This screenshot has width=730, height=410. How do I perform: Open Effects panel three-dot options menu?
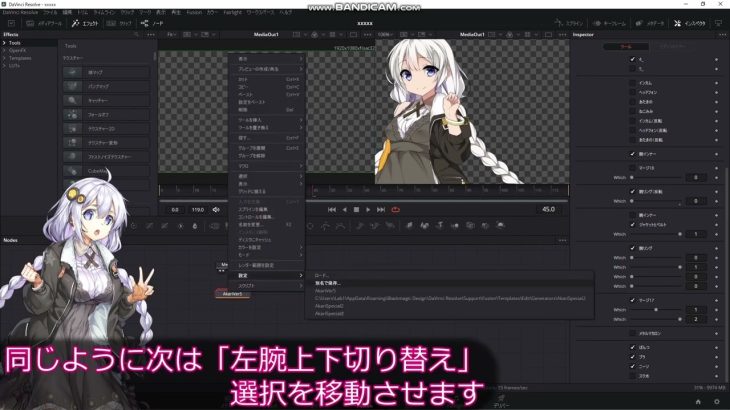151,34
